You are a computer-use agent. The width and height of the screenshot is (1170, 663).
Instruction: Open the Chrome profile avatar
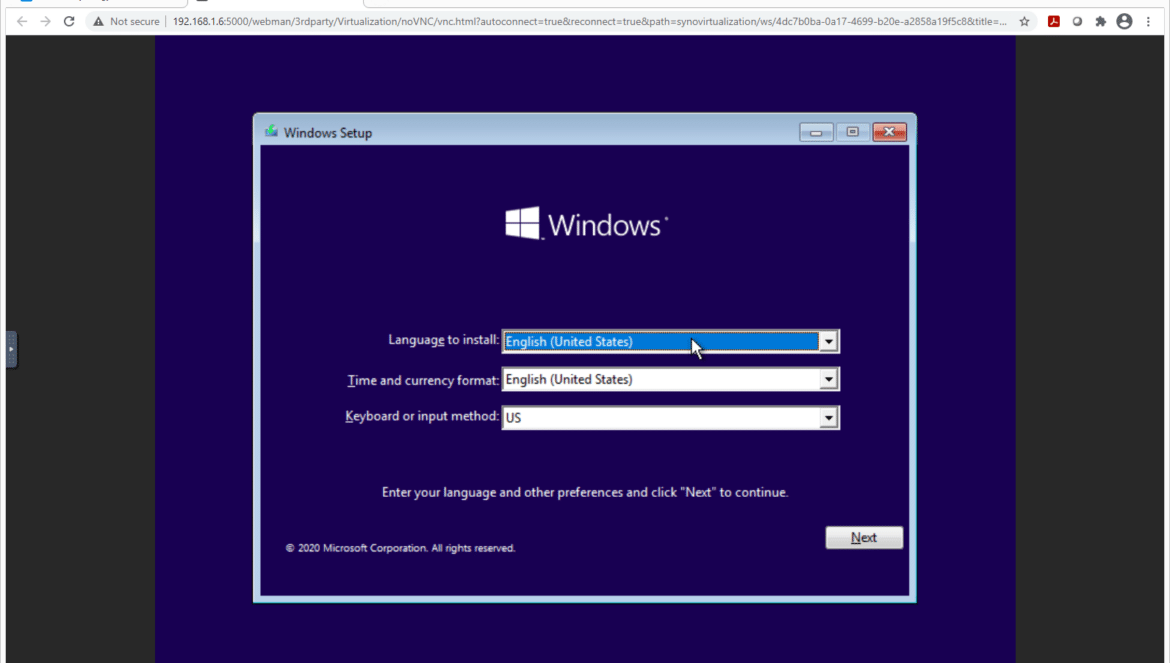pos(1124,22)
